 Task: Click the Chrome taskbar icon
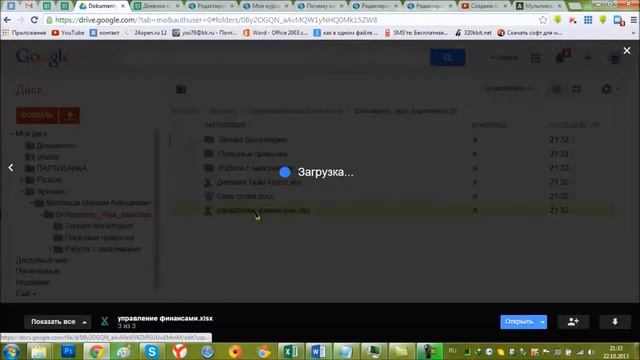(96, 351)
